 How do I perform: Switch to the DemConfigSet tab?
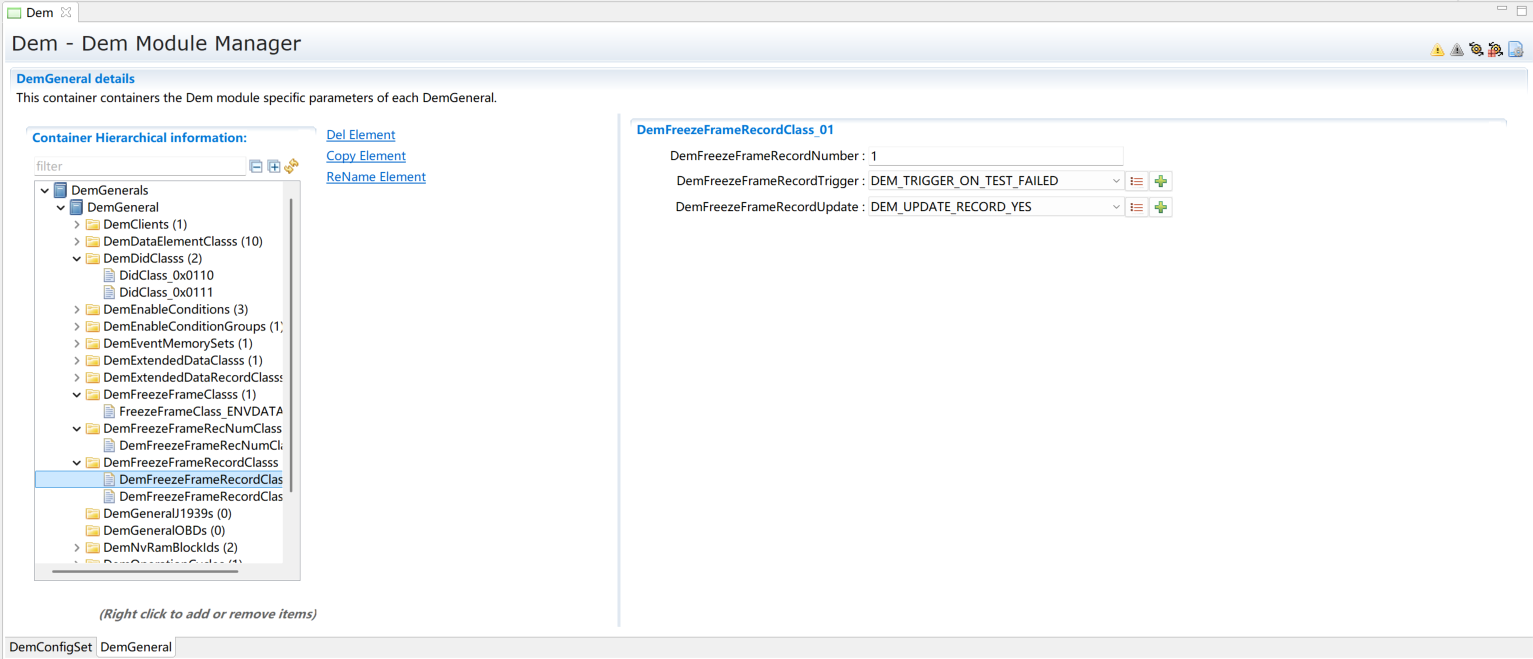[50, 647]
